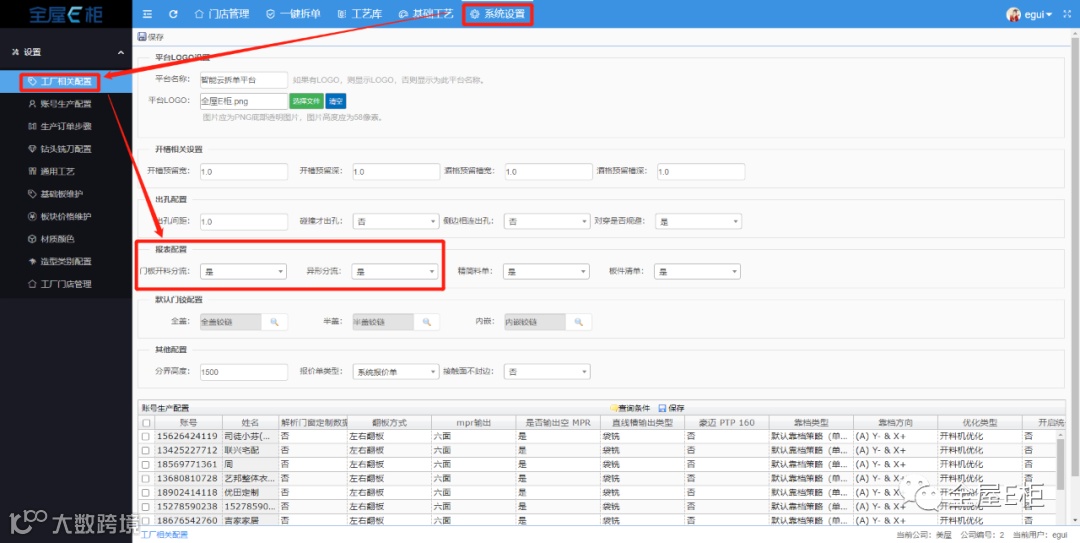Open 钻头铣刀配置 in the sidebar
This screenshot has height=543, width=1080.
[65, 149]
